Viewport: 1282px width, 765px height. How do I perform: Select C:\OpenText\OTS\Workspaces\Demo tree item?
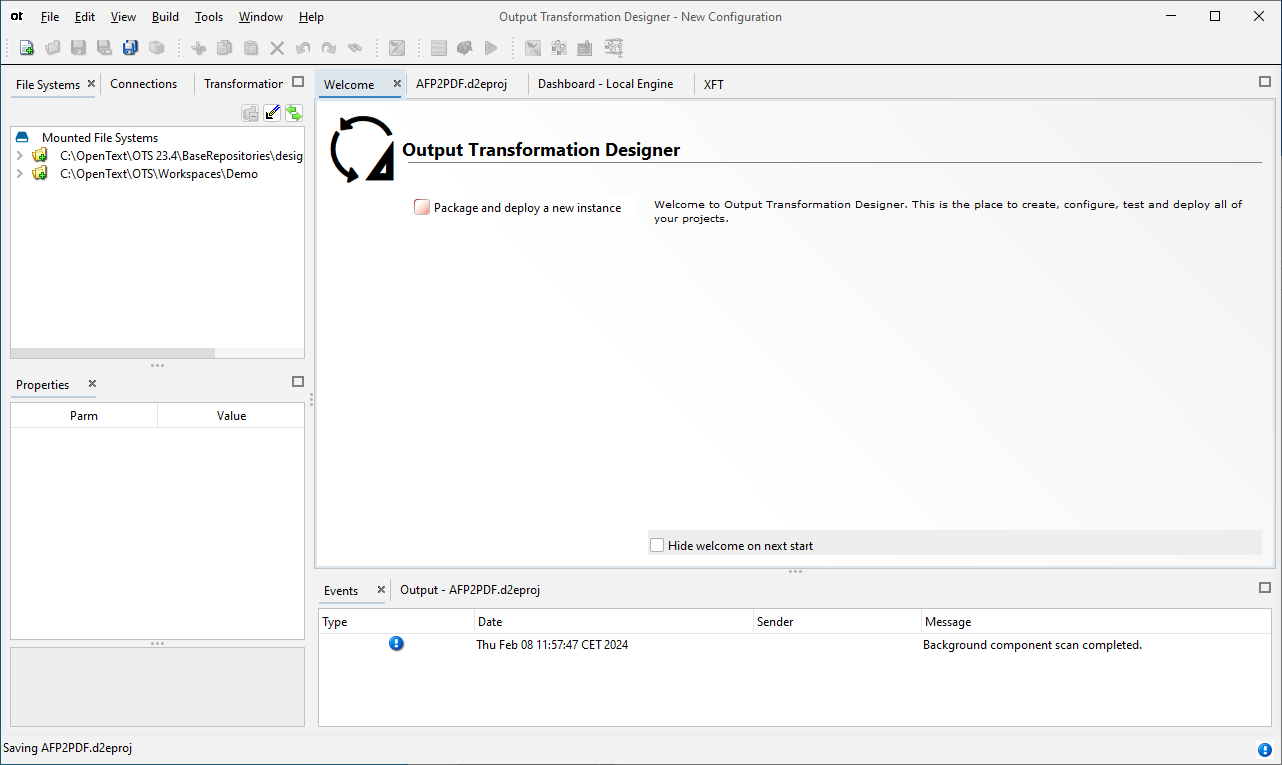(x=159, y=174)
